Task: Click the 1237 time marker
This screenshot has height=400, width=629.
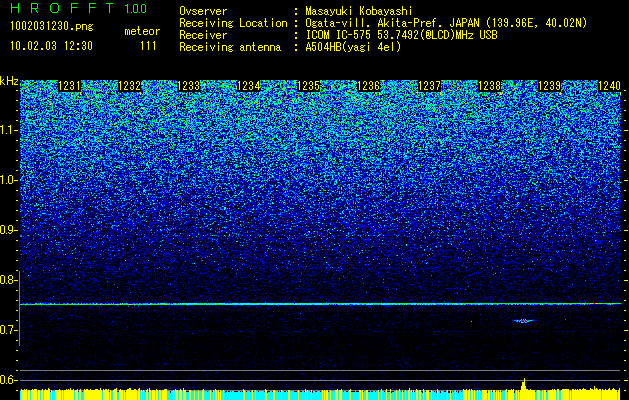Action: 429,86
